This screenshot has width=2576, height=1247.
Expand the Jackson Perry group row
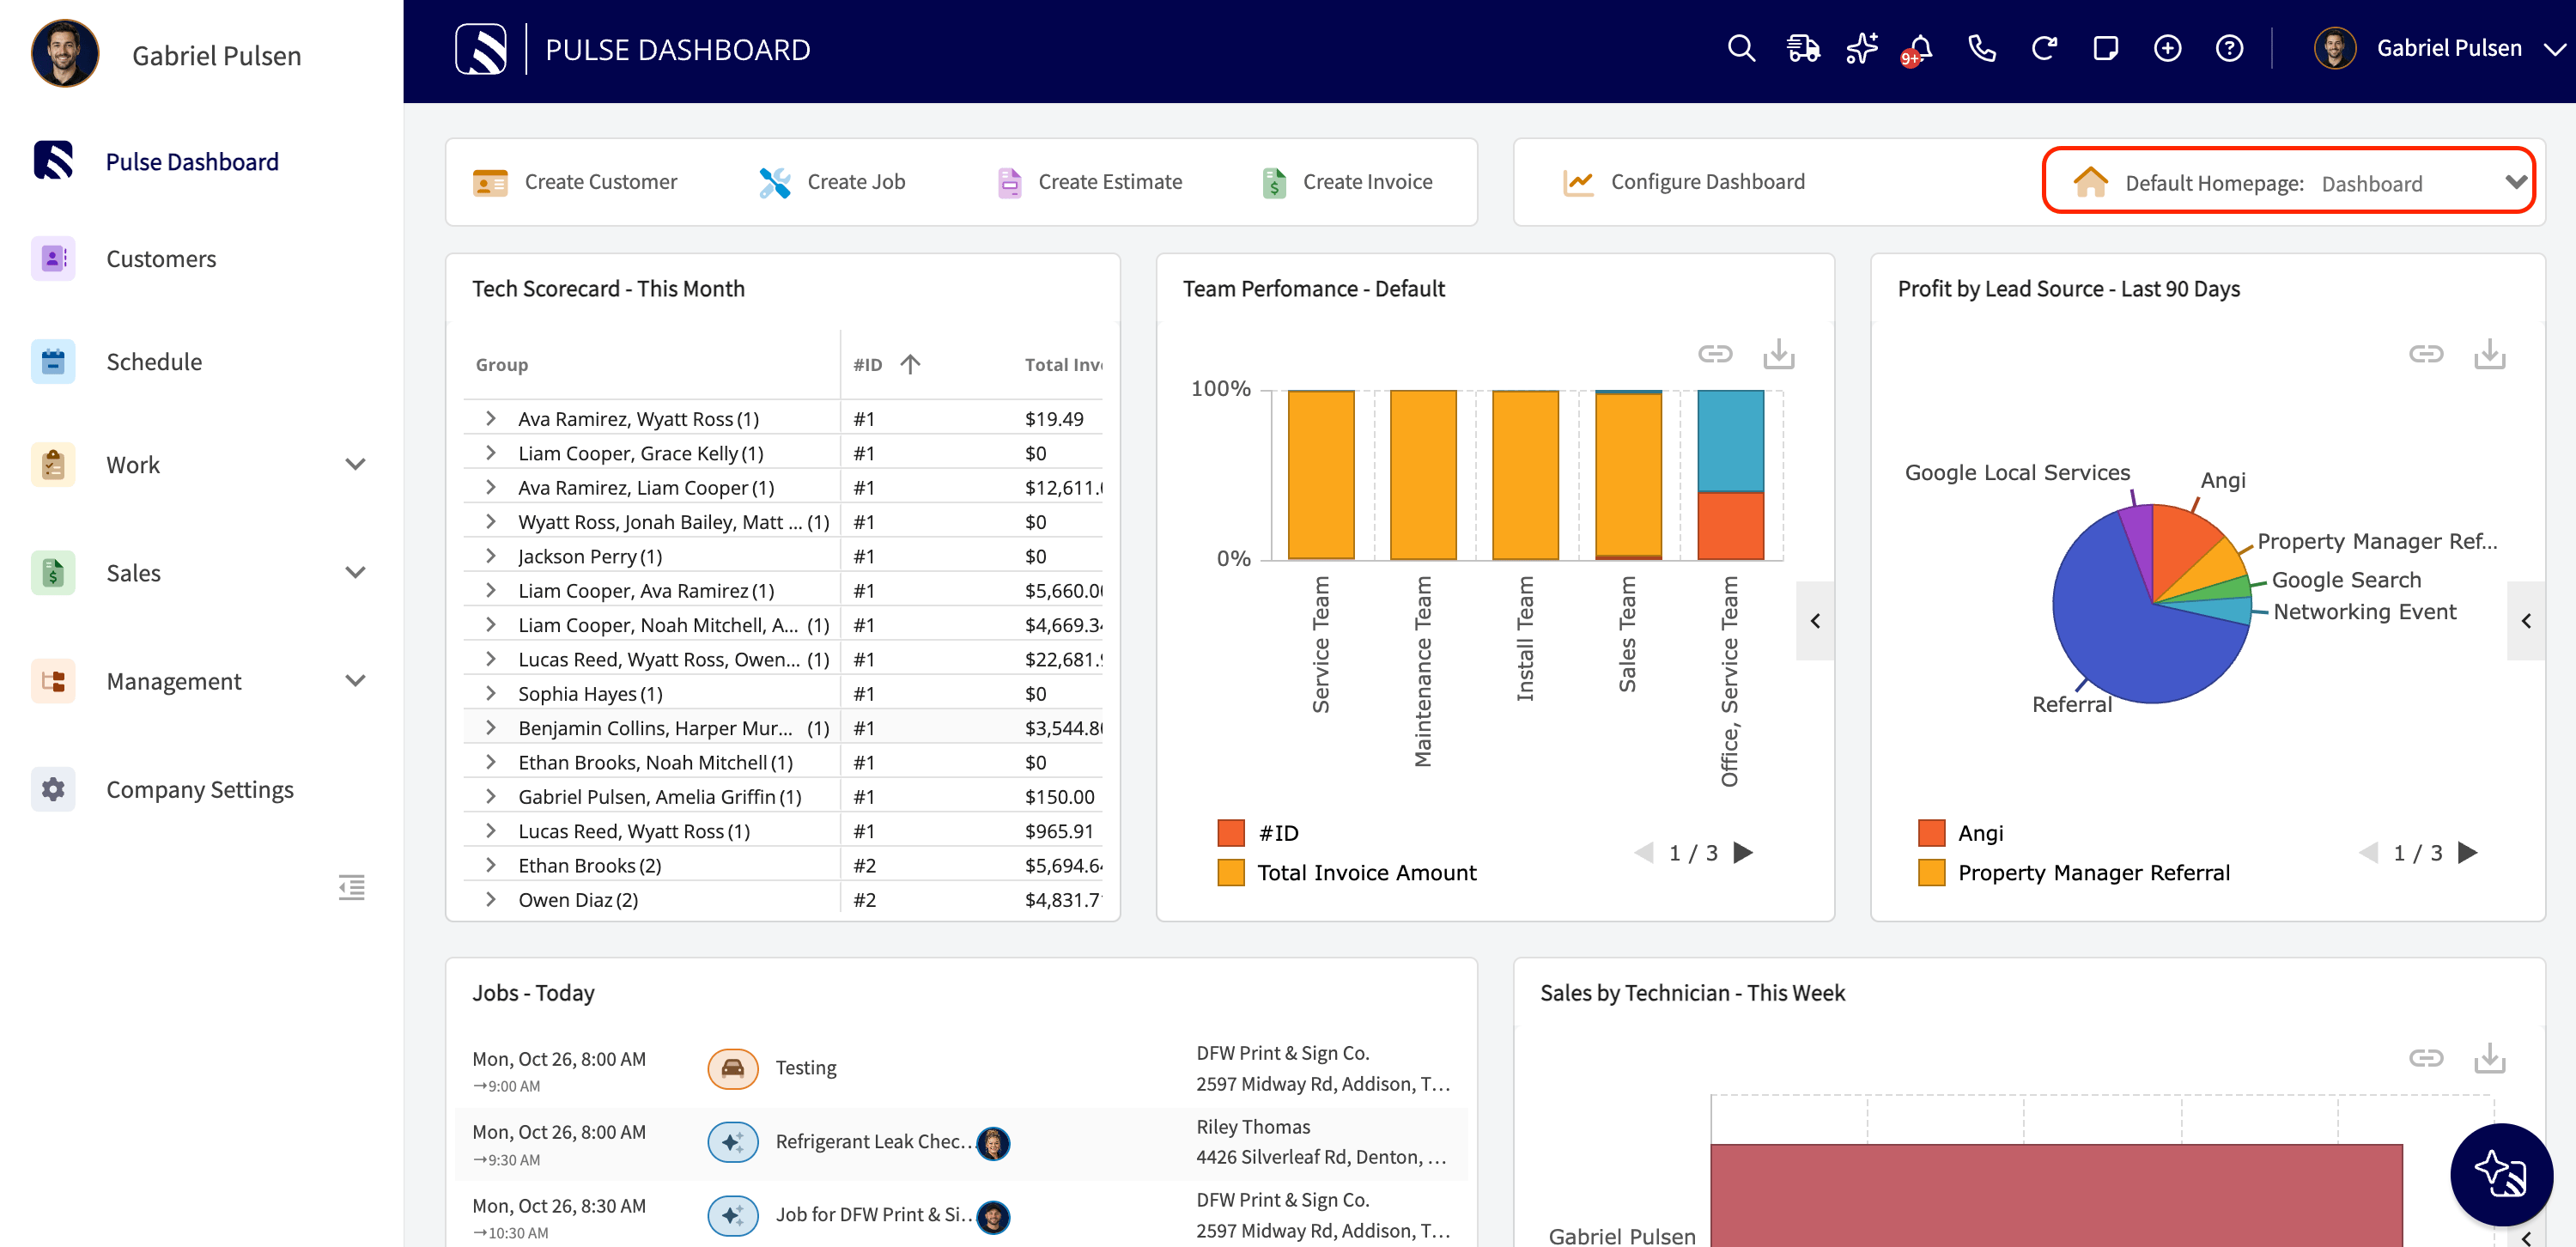tap(491, 555)
